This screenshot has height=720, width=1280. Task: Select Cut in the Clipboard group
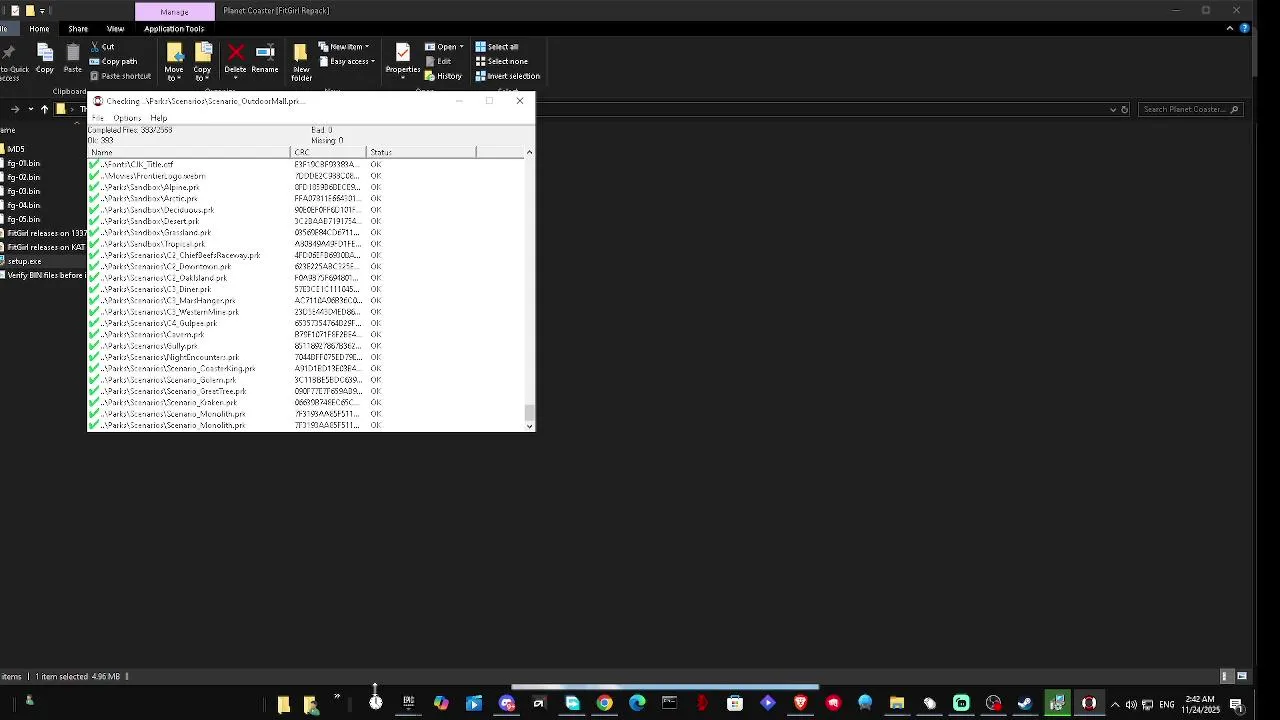[101, 47]
